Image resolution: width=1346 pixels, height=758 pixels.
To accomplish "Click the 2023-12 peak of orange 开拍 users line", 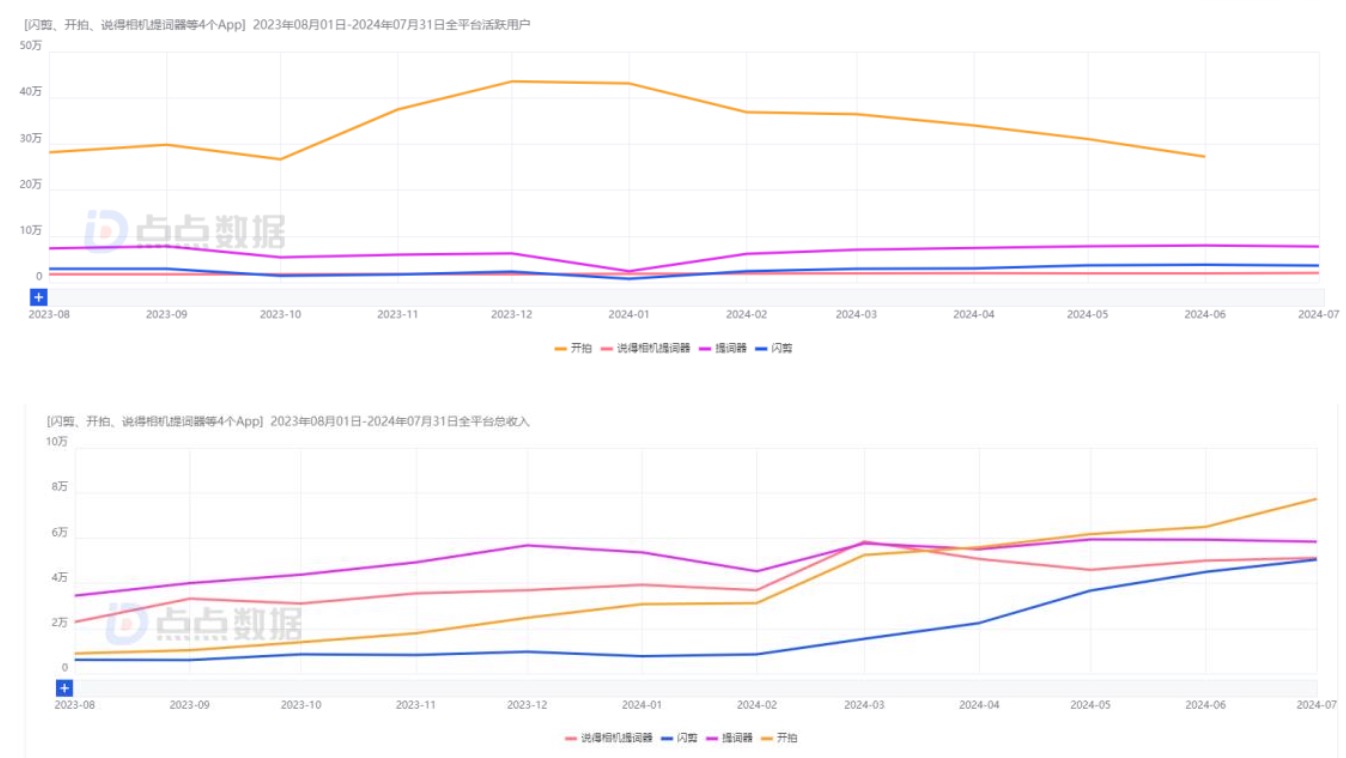I will [512, 81].
